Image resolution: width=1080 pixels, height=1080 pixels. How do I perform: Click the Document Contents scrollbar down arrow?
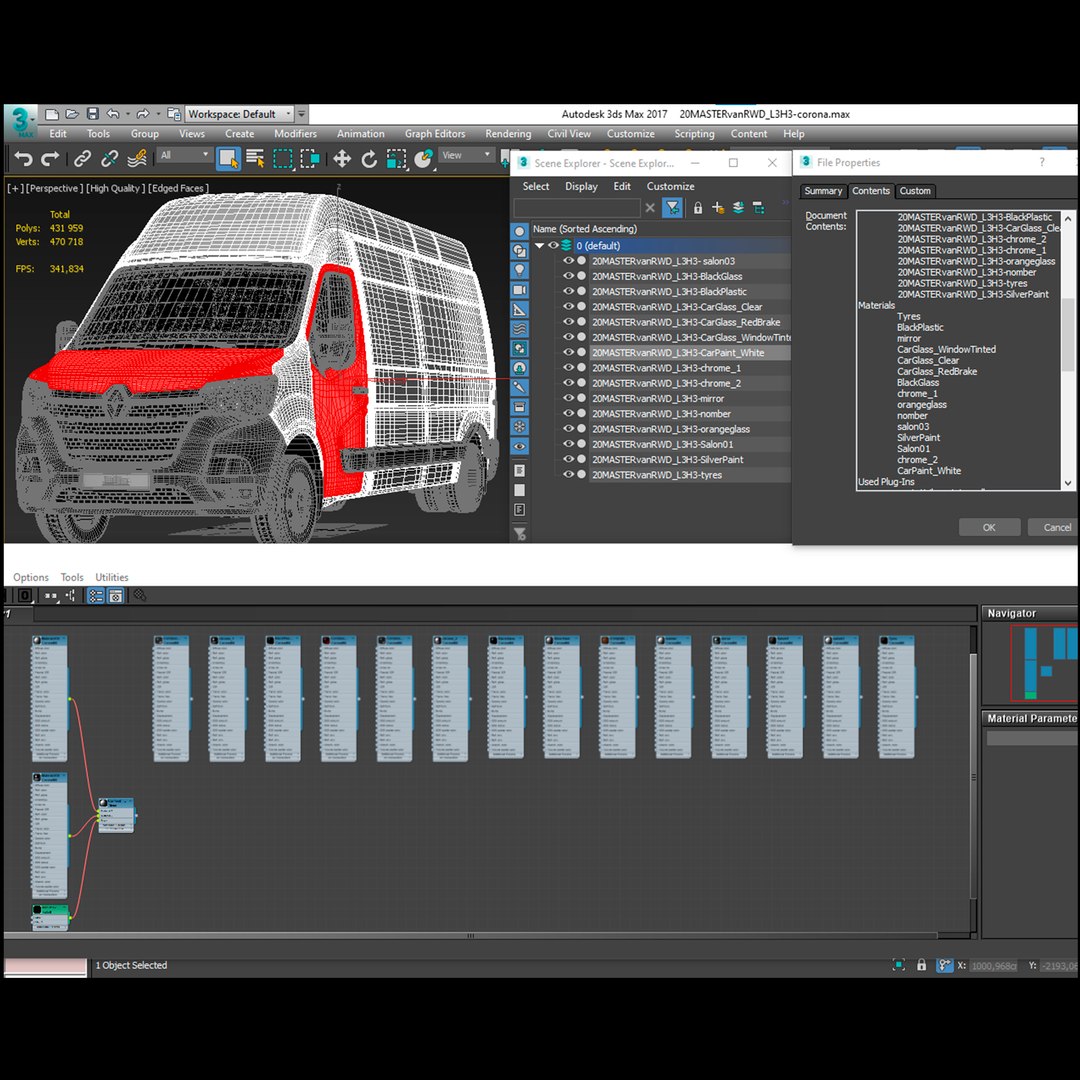(1068, 483)
